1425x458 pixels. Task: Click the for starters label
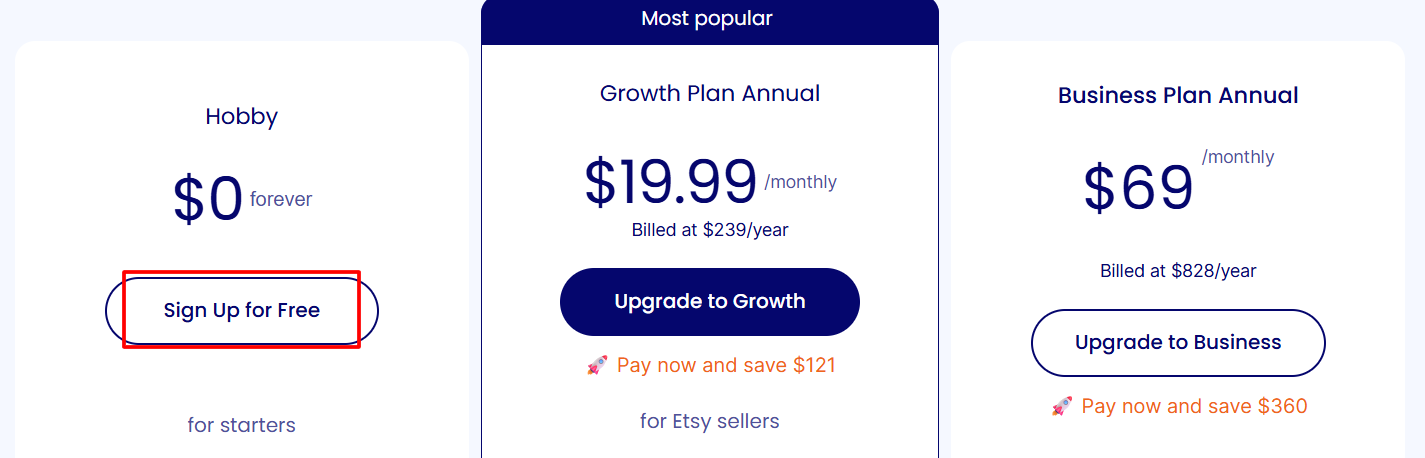[242, 425]
